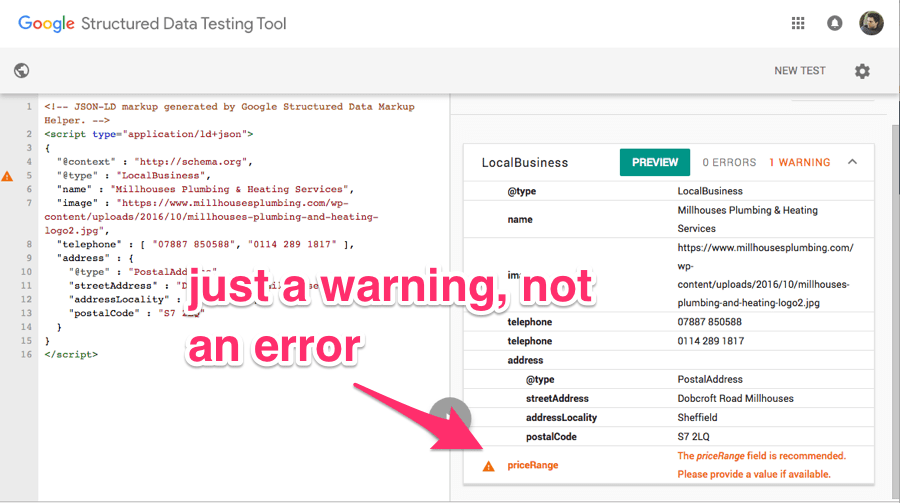Collapse the LocalBusiness results panel
The width and height of the screenshot is (900, 503).
pos(852,162)
